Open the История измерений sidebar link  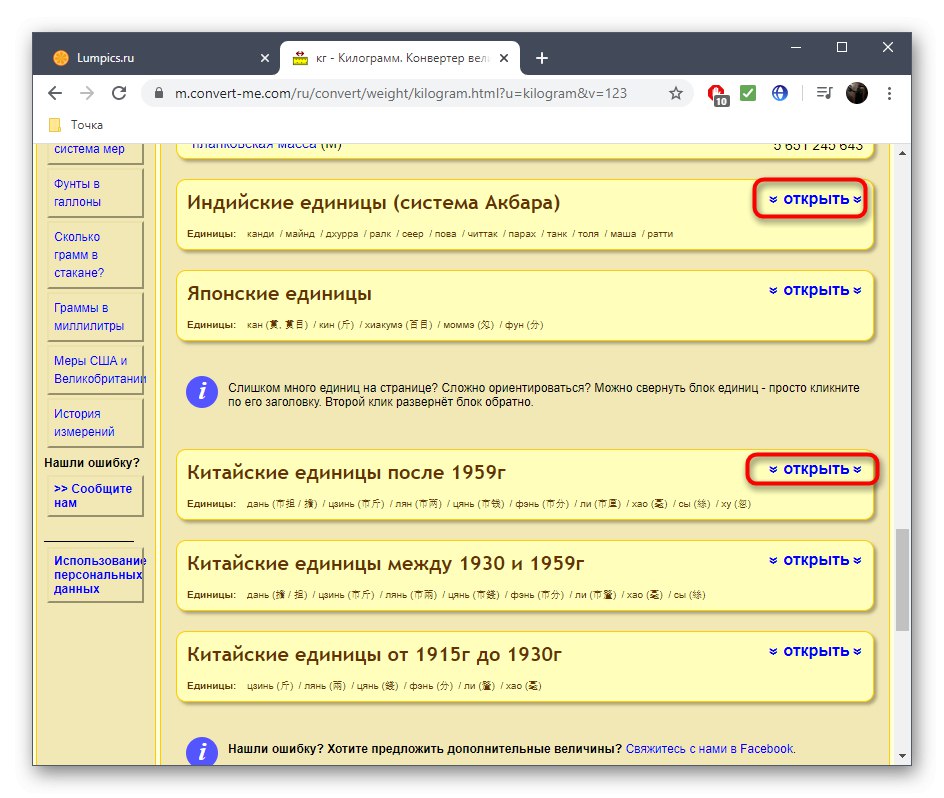[84, 423]
